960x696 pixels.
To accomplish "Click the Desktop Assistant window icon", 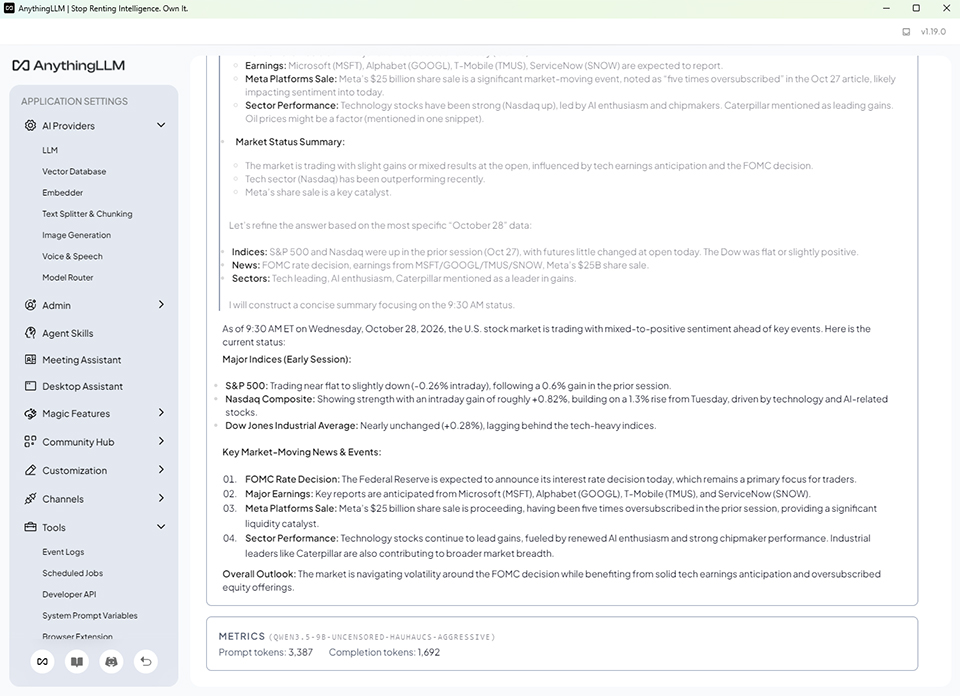I will [30, 386].
